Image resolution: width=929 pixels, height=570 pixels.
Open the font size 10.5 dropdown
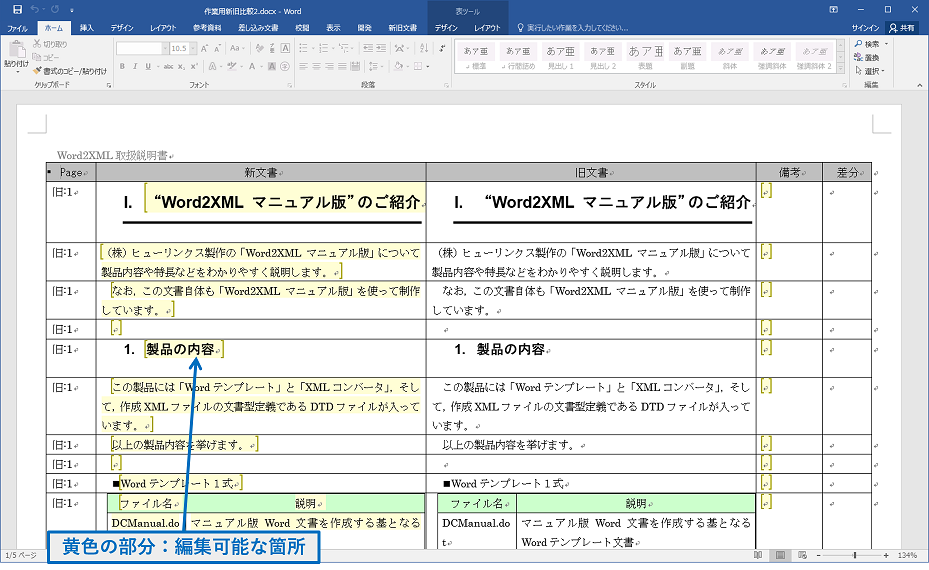click(193, 49)
